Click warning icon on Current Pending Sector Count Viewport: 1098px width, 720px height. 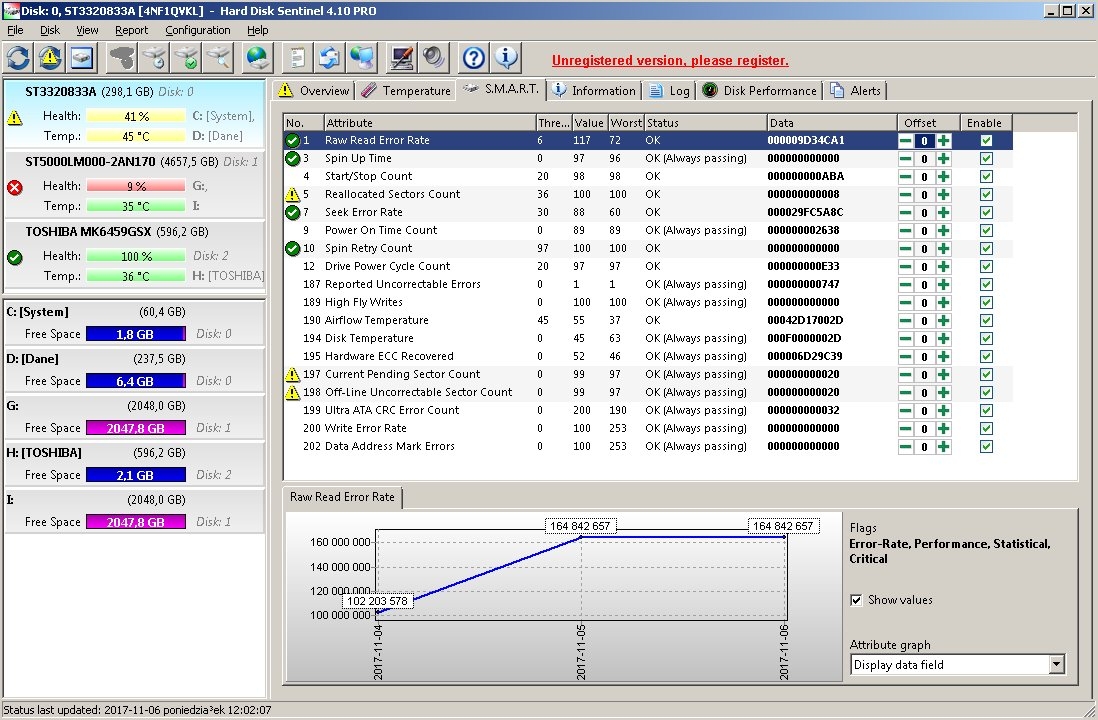click(x=293, y=375)
